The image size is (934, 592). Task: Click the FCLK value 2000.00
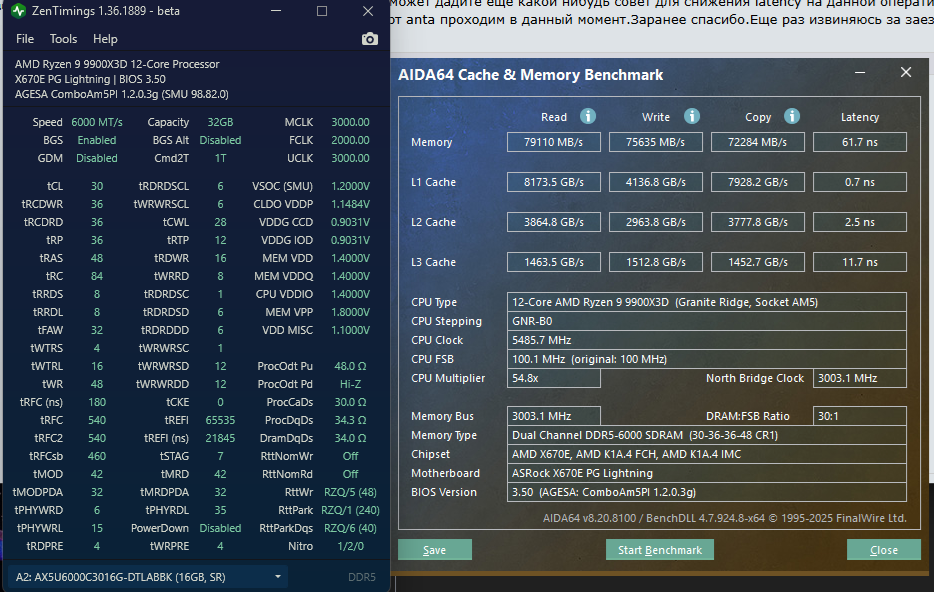pos(350,140)
